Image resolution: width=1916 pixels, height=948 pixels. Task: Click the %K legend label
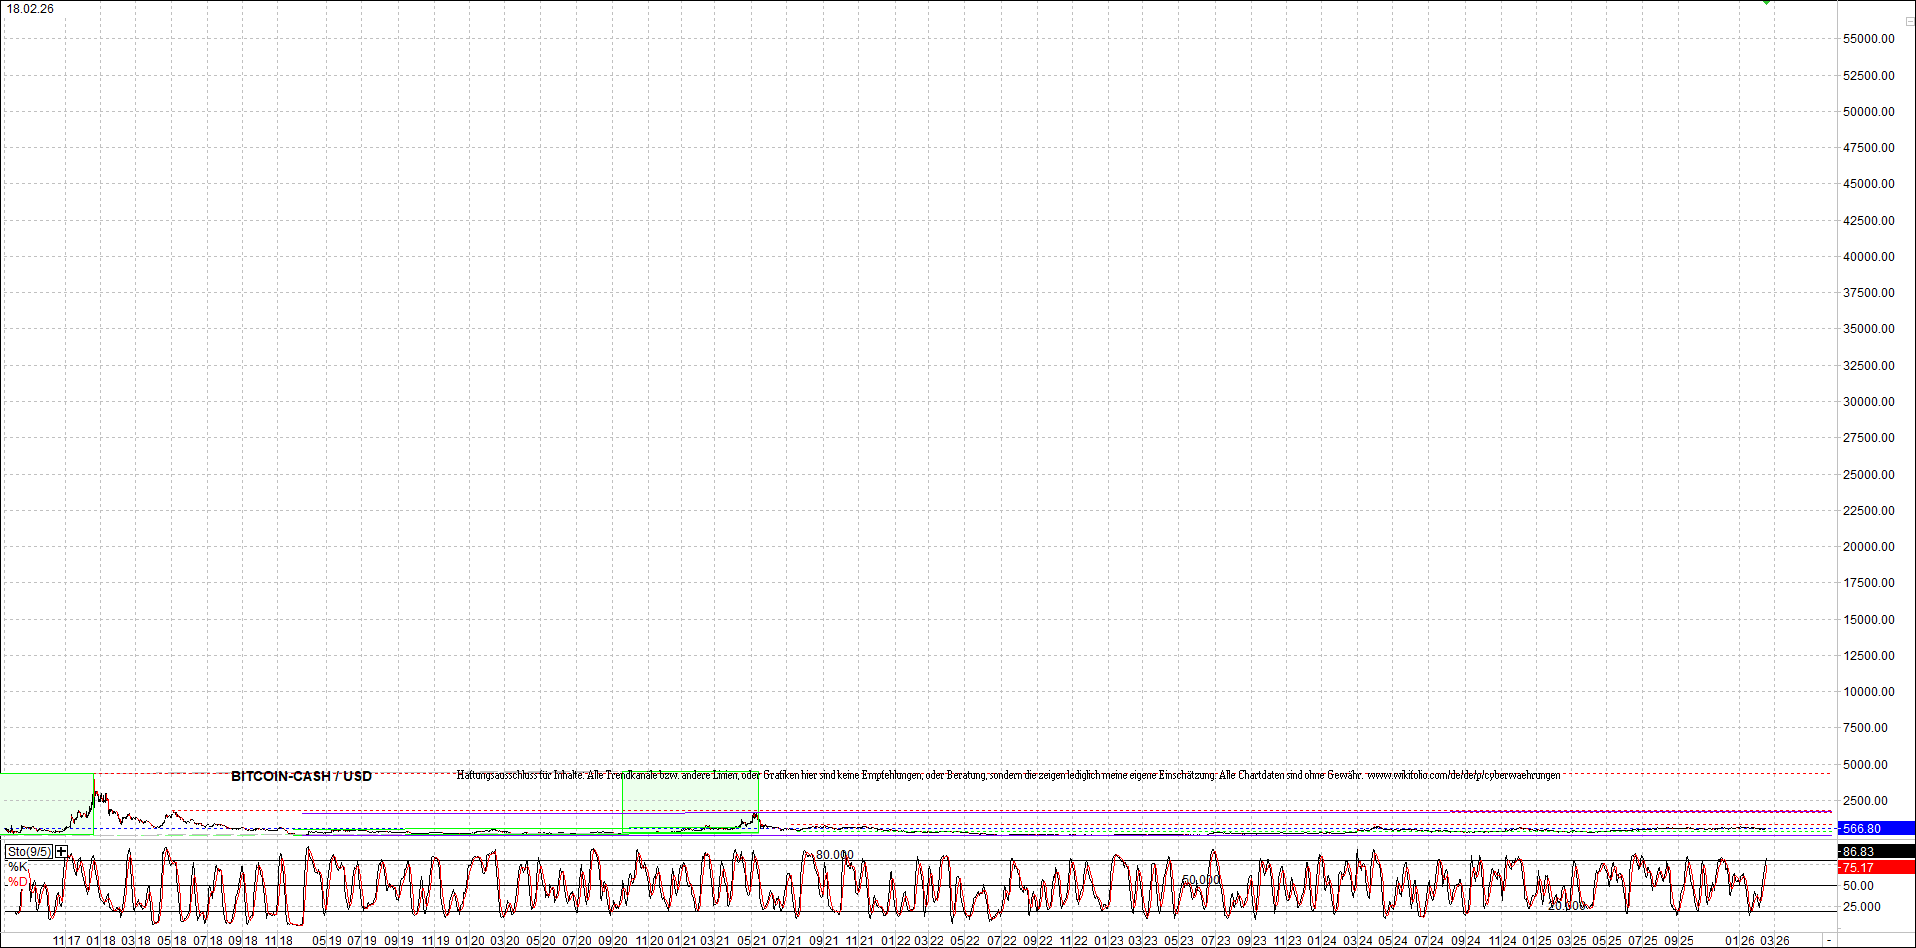17,867
